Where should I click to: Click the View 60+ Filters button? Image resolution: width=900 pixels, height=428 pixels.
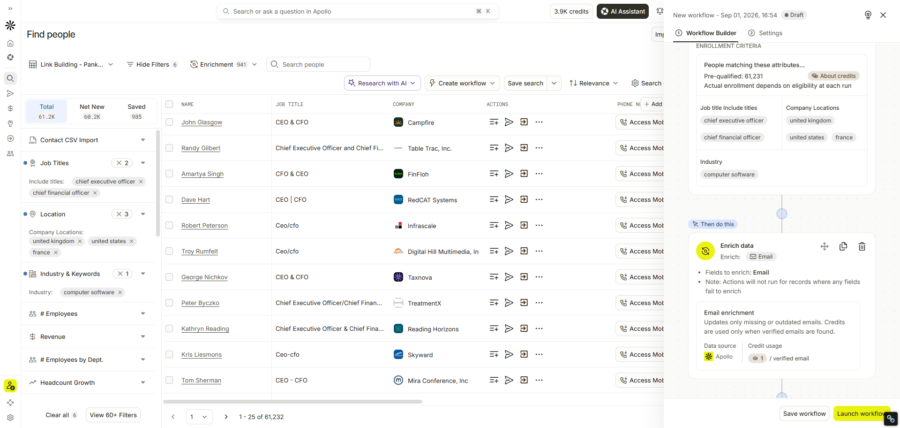113,415
